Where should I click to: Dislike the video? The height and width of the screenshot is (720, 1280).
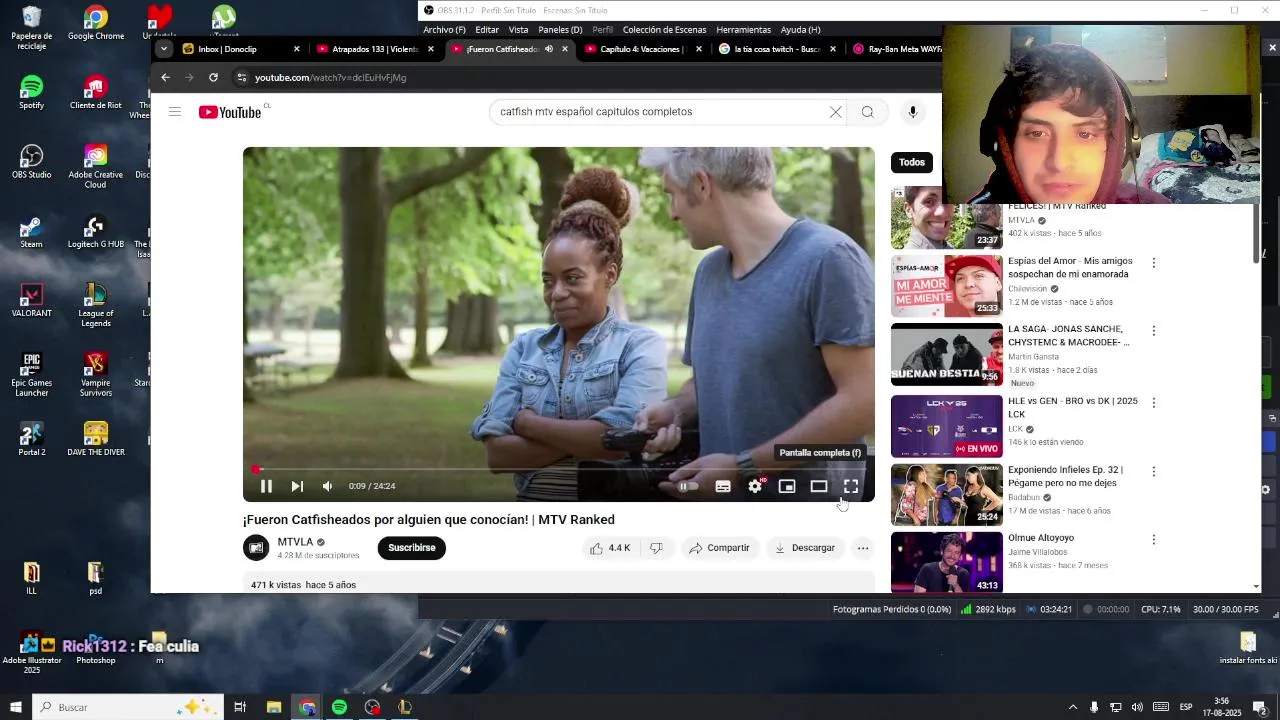click(x=656, y=548)
